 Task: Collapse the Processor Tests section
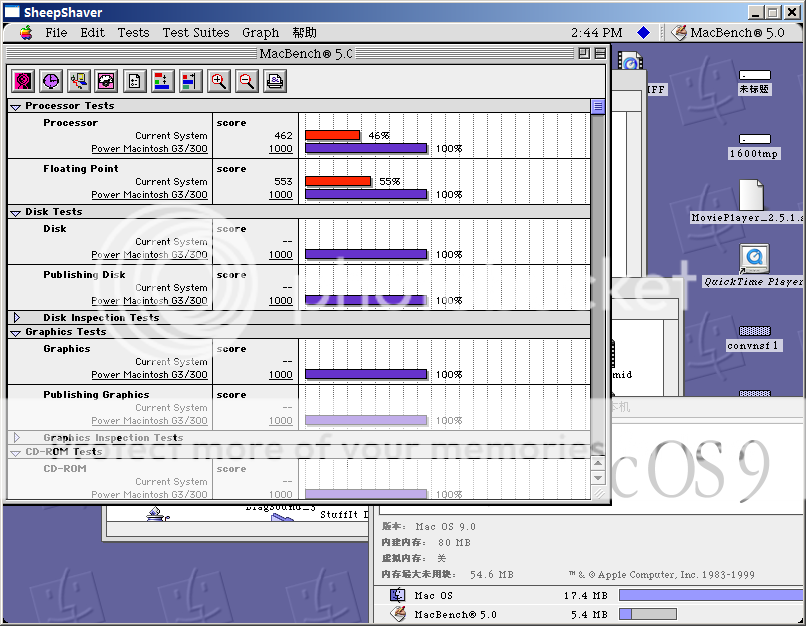16,106
